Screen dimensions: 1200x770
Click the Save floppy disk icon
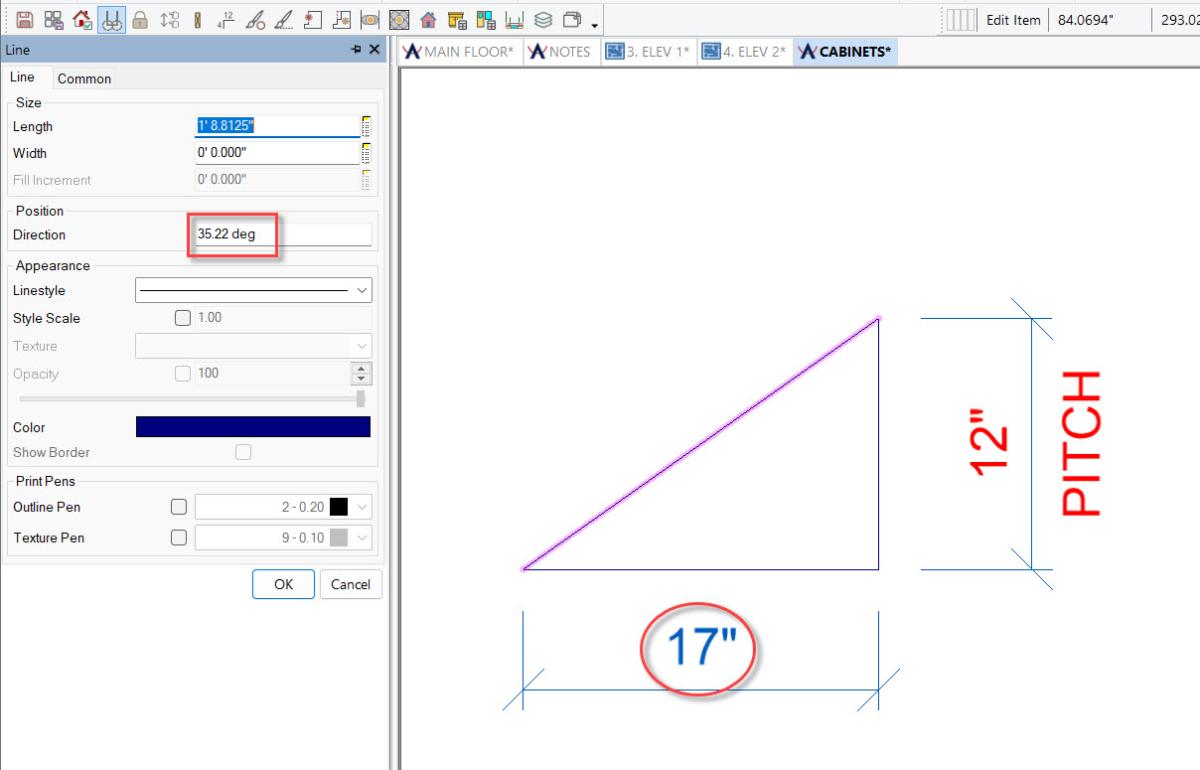pyautogui.click(x=25, y=20)
